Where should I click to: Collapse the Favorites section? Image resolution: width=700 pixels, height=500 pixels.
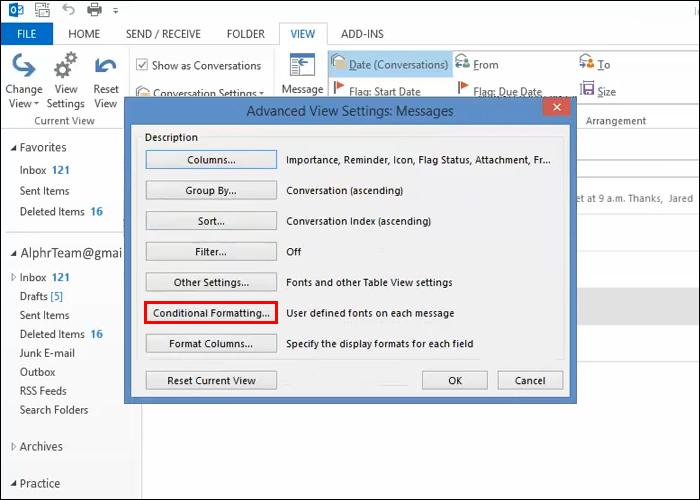point(13,148)
